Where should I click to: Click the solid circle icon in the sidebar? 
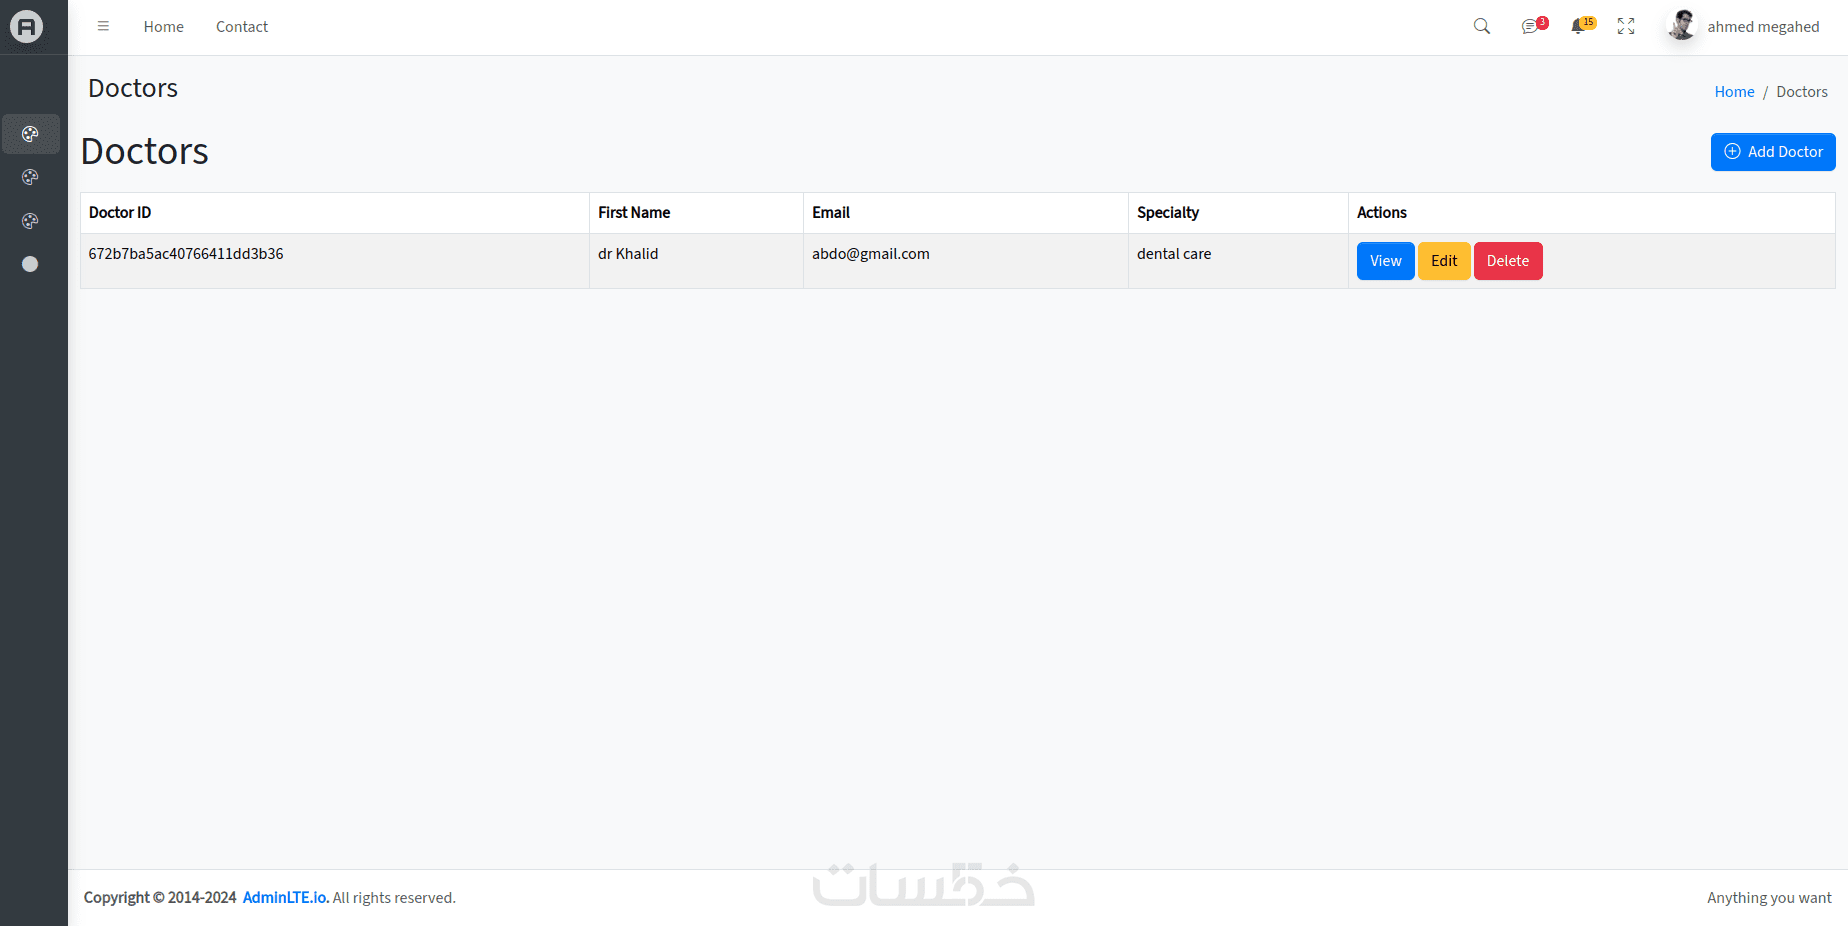tap(30, 264)
